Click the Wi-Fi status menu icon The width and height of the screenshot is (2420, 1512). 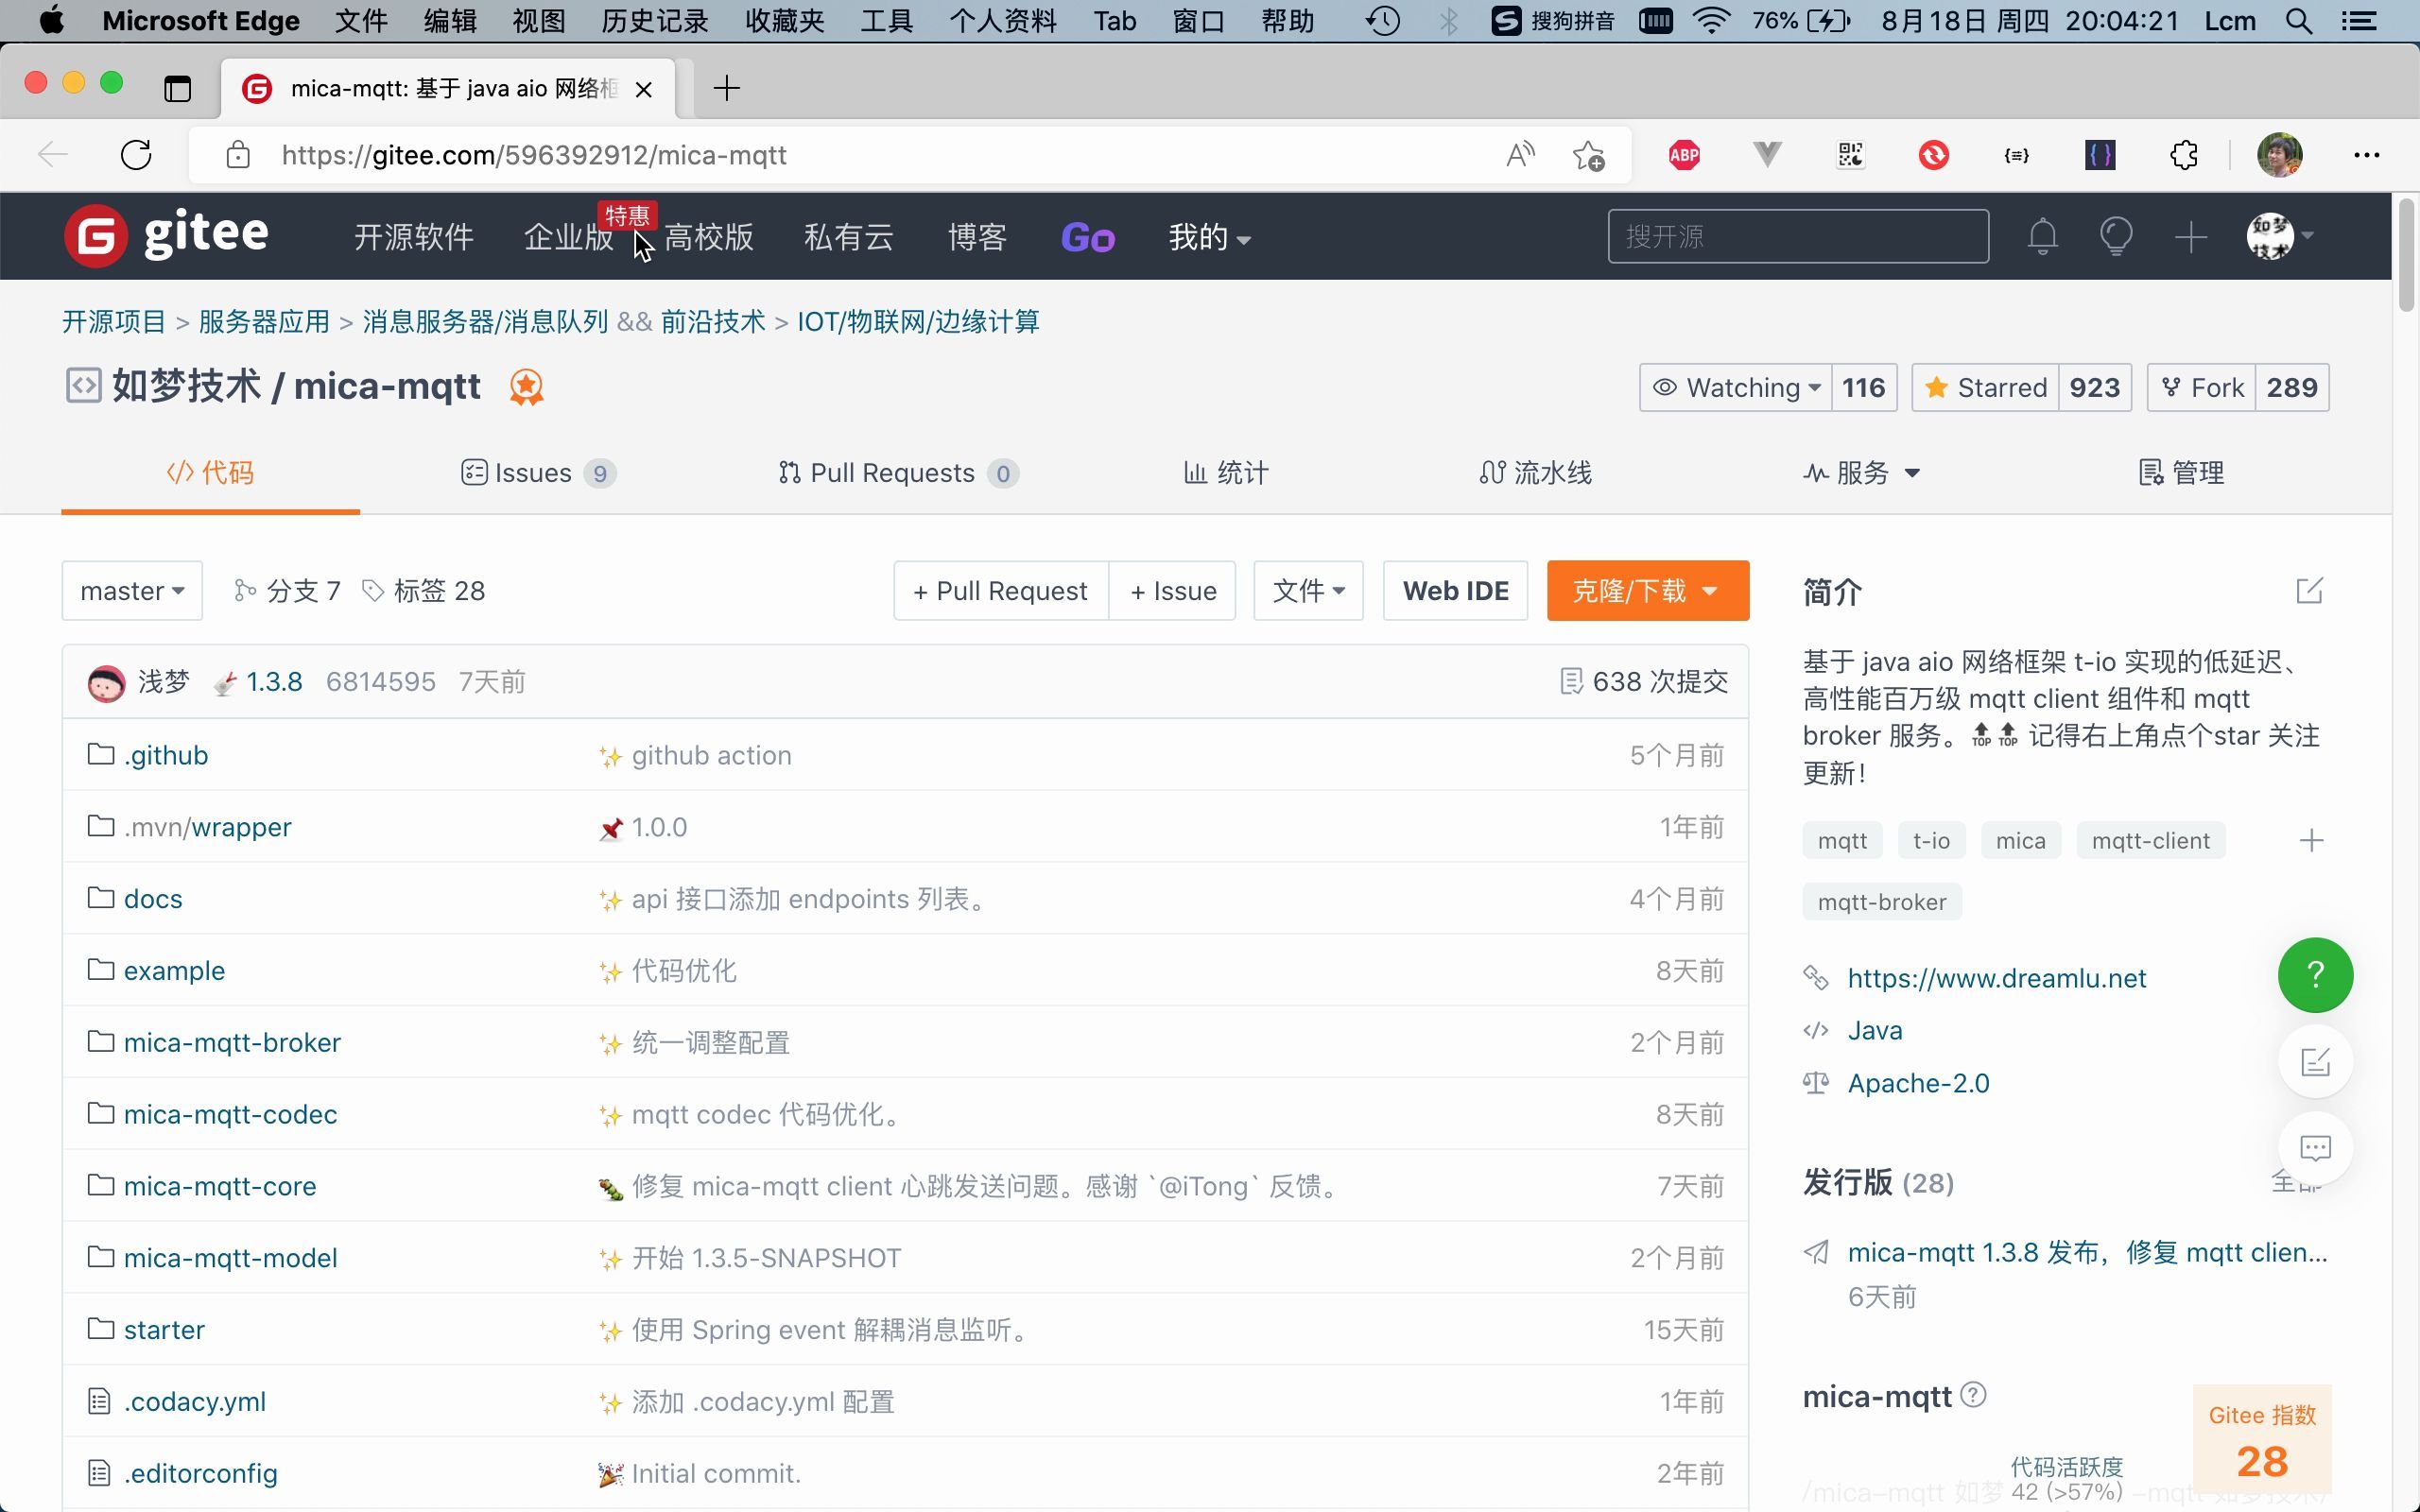click(x=1711, y=21)
